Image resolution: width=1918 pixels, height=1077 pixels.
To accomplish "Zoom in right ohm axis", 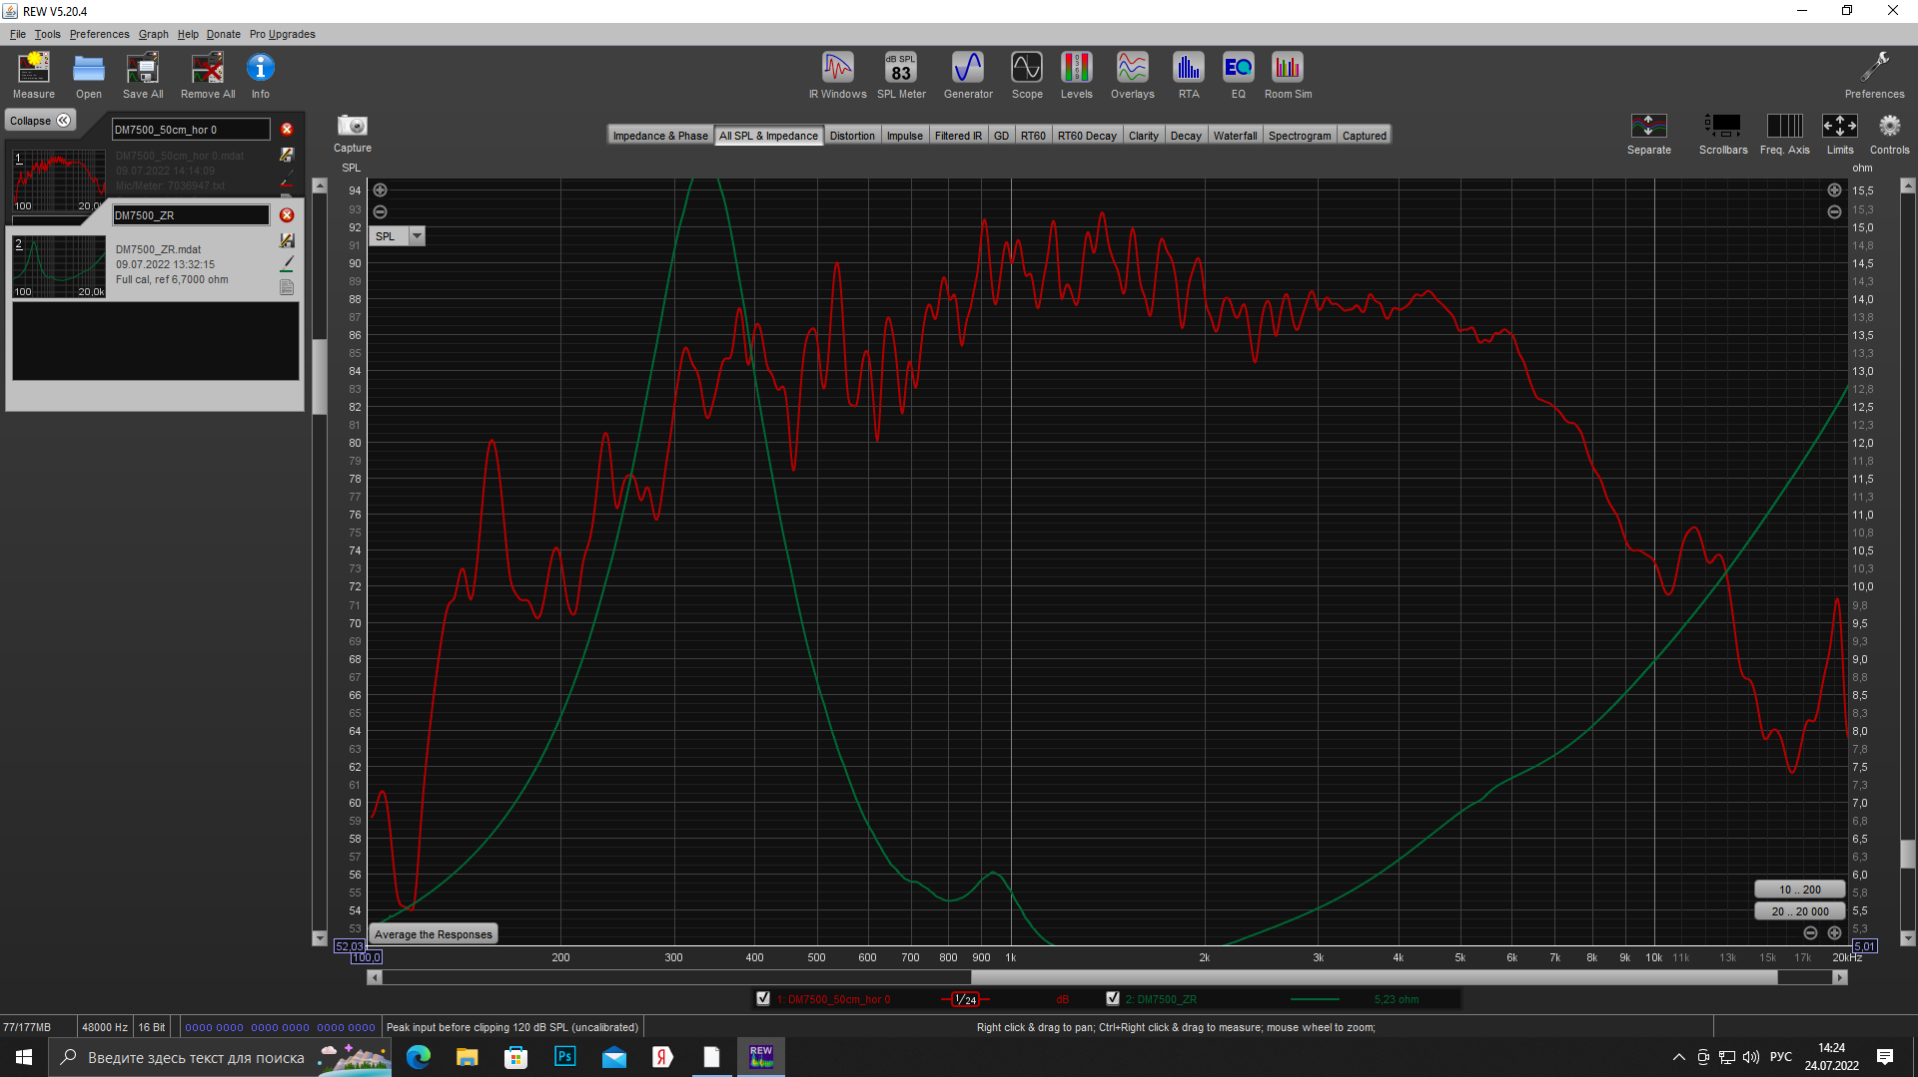I will coord(1834,190).
